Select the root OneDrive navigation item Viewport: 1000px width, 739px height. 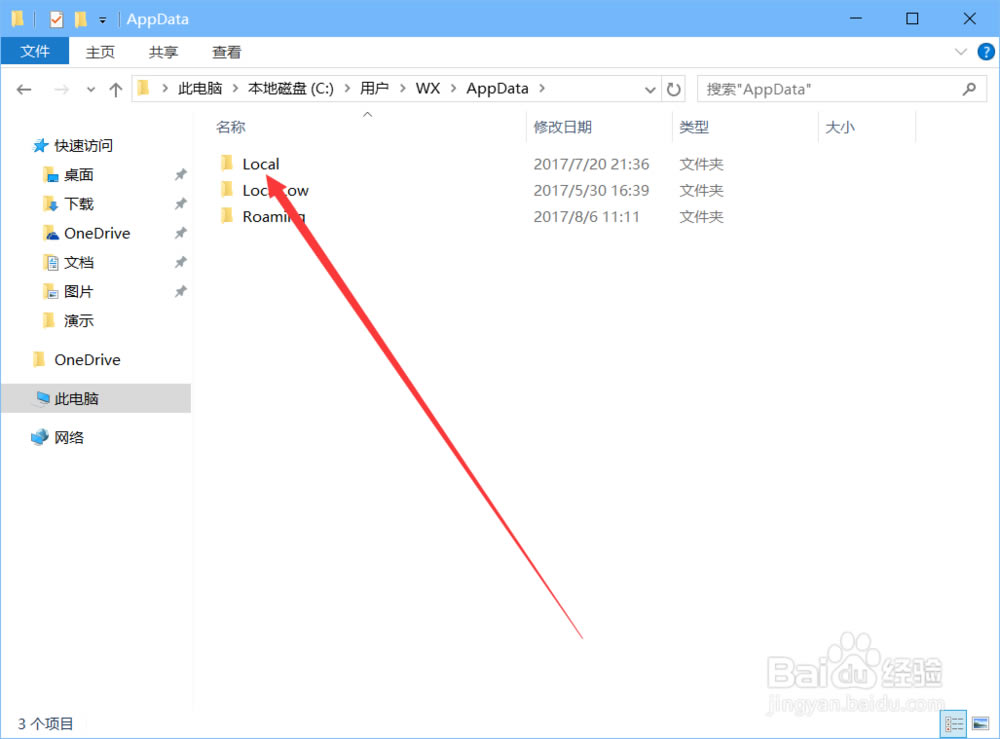tap(87, 360)
